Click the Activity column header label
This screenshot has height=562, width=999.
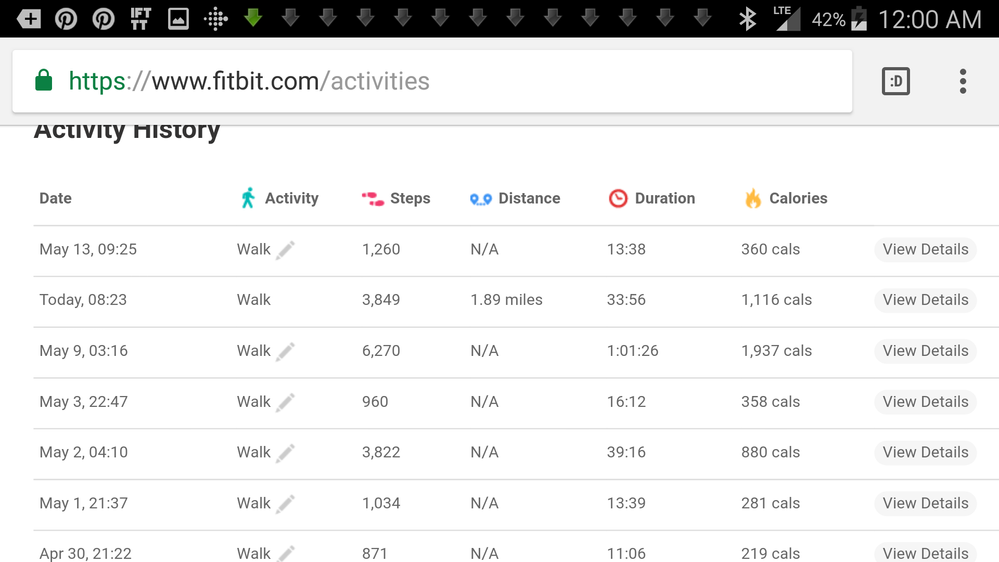[x=292, y=198]
